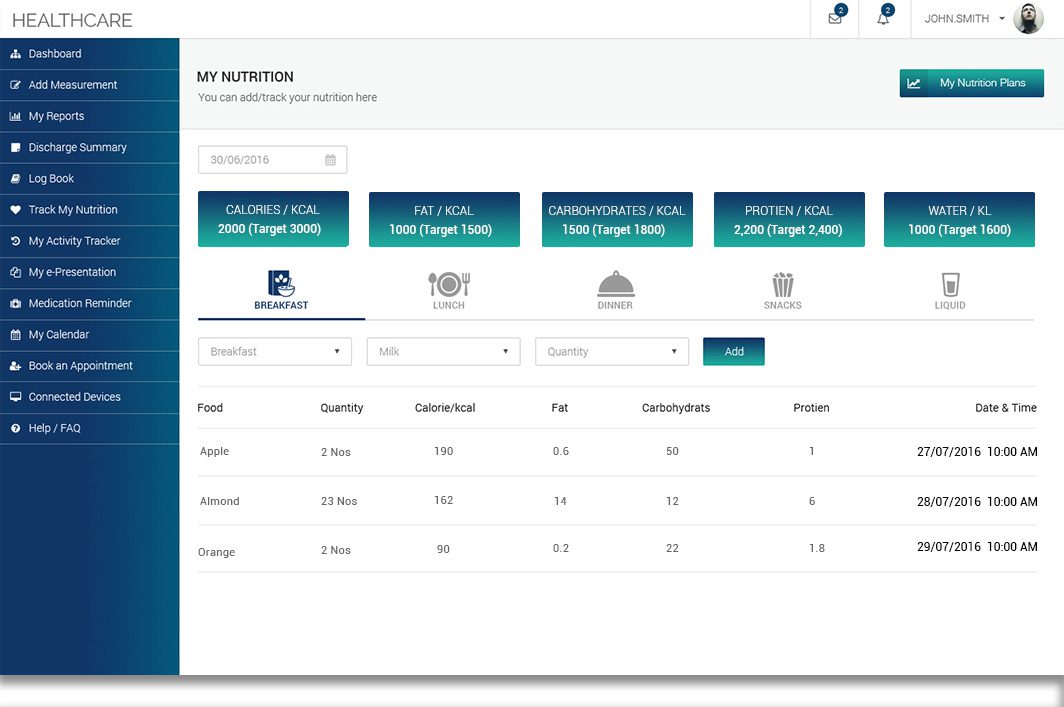Click the FAT / KCAL summary card
1064x707 pixels.
[444, 220]
